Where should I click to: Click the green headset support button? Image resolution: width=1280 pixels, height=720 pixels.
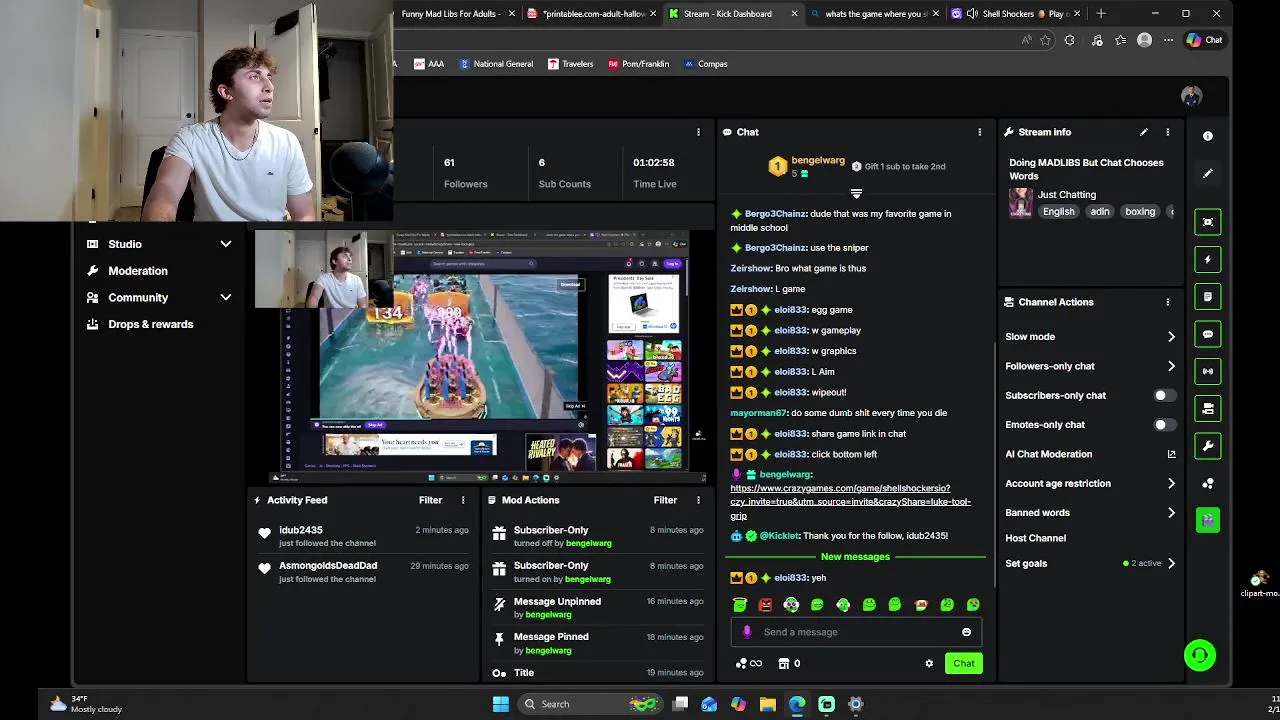pyautogui.click(x=1198, y=655)
